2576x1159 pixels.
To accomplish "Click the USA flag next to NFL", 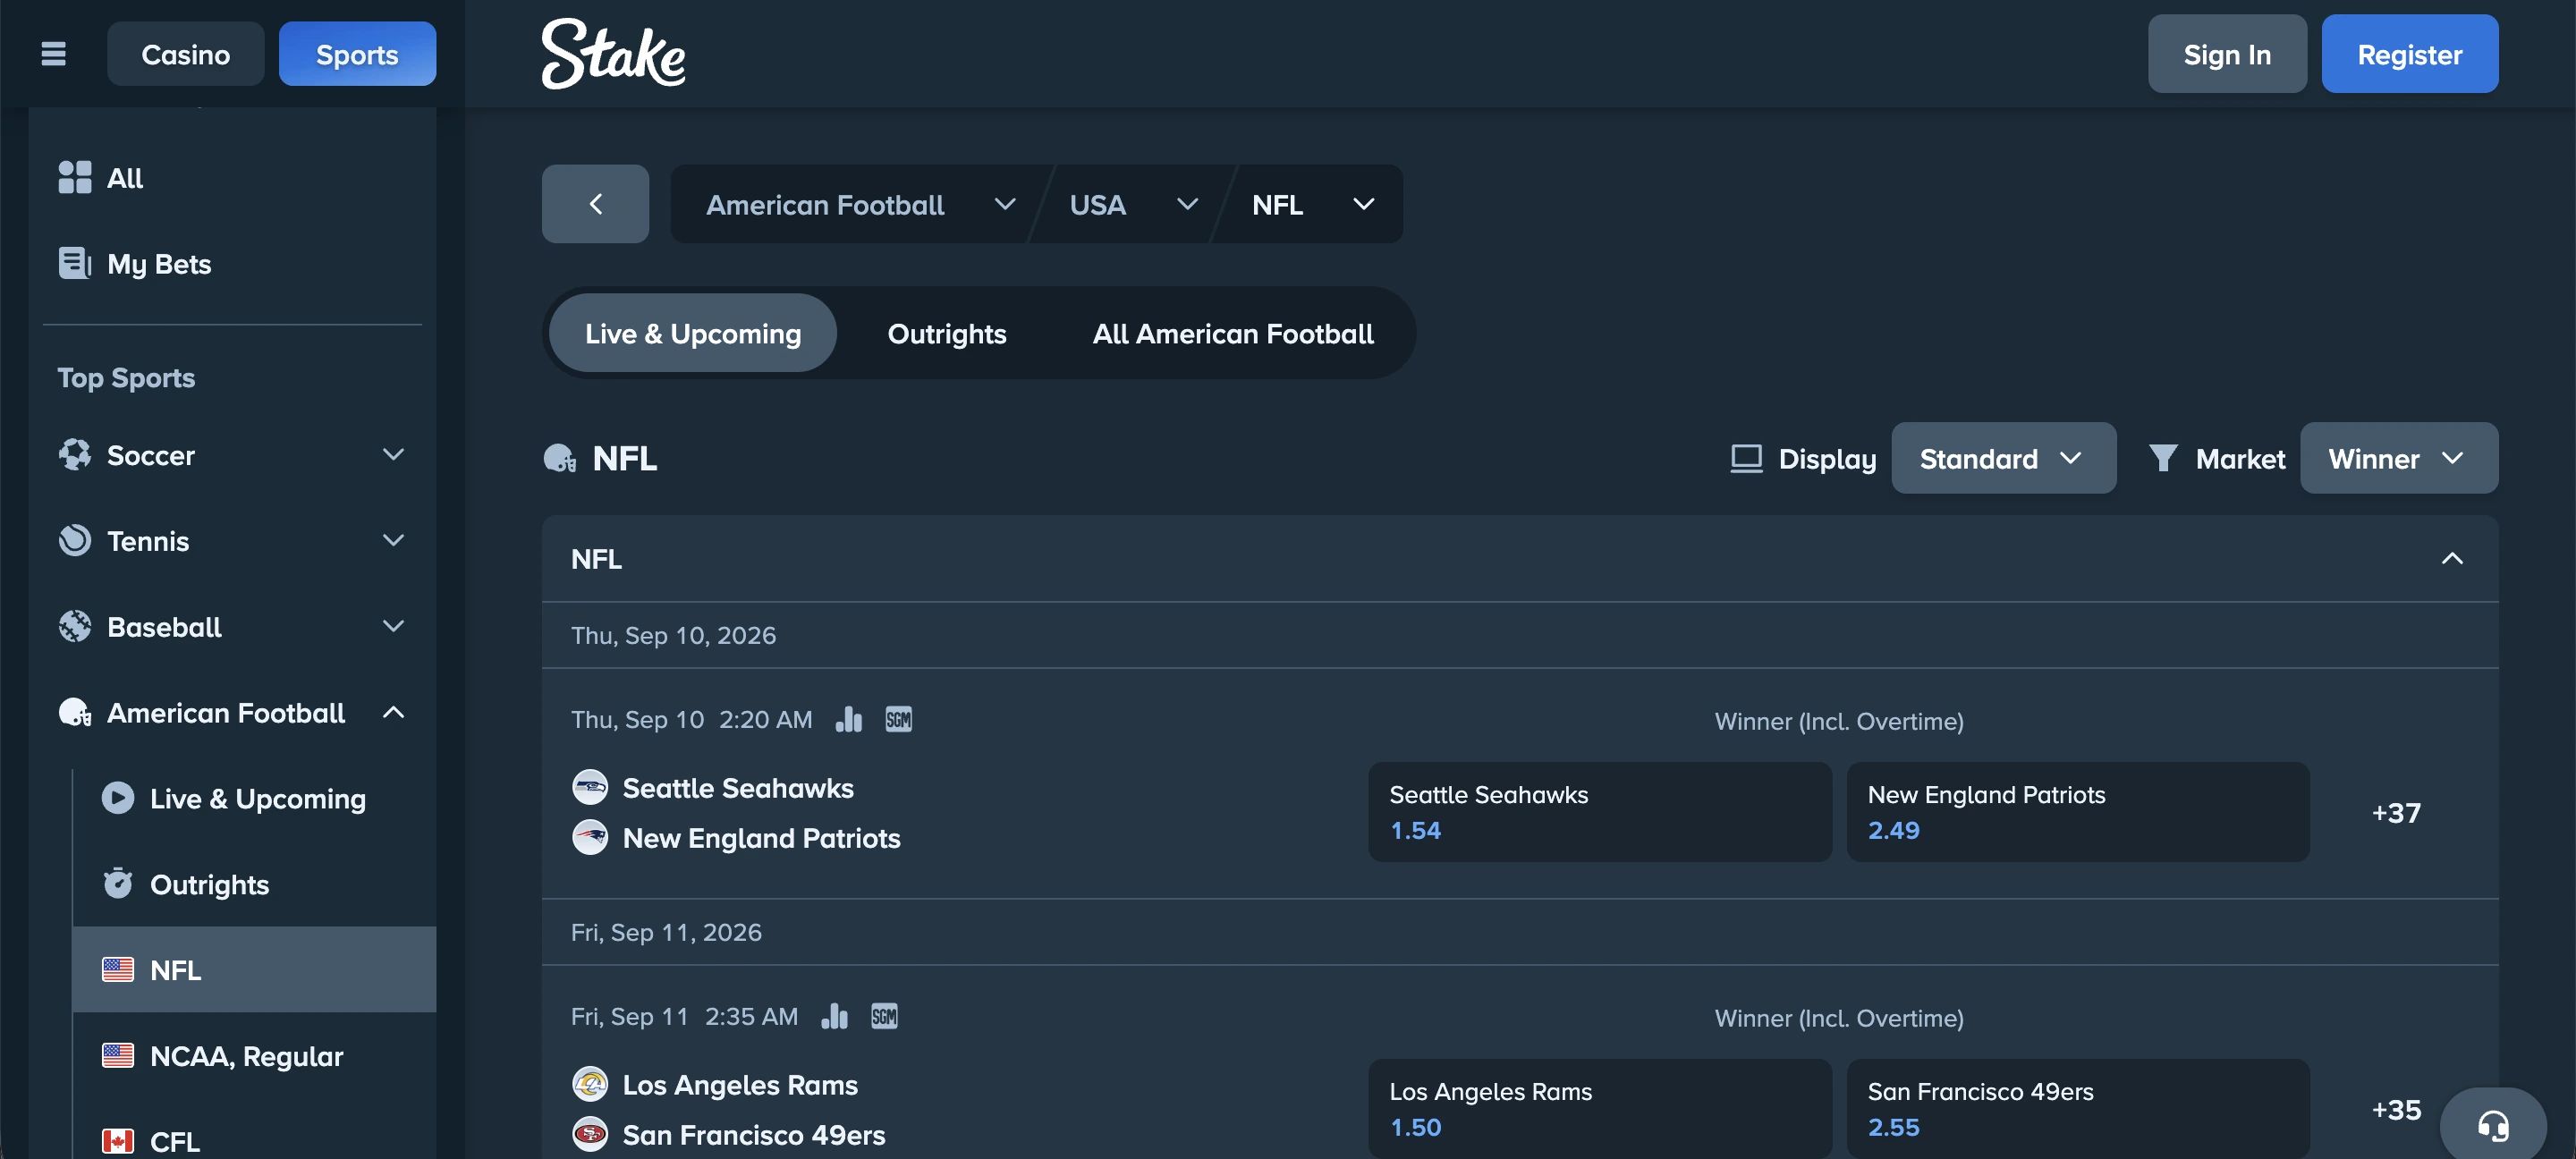I will click(x=118, y=970).
